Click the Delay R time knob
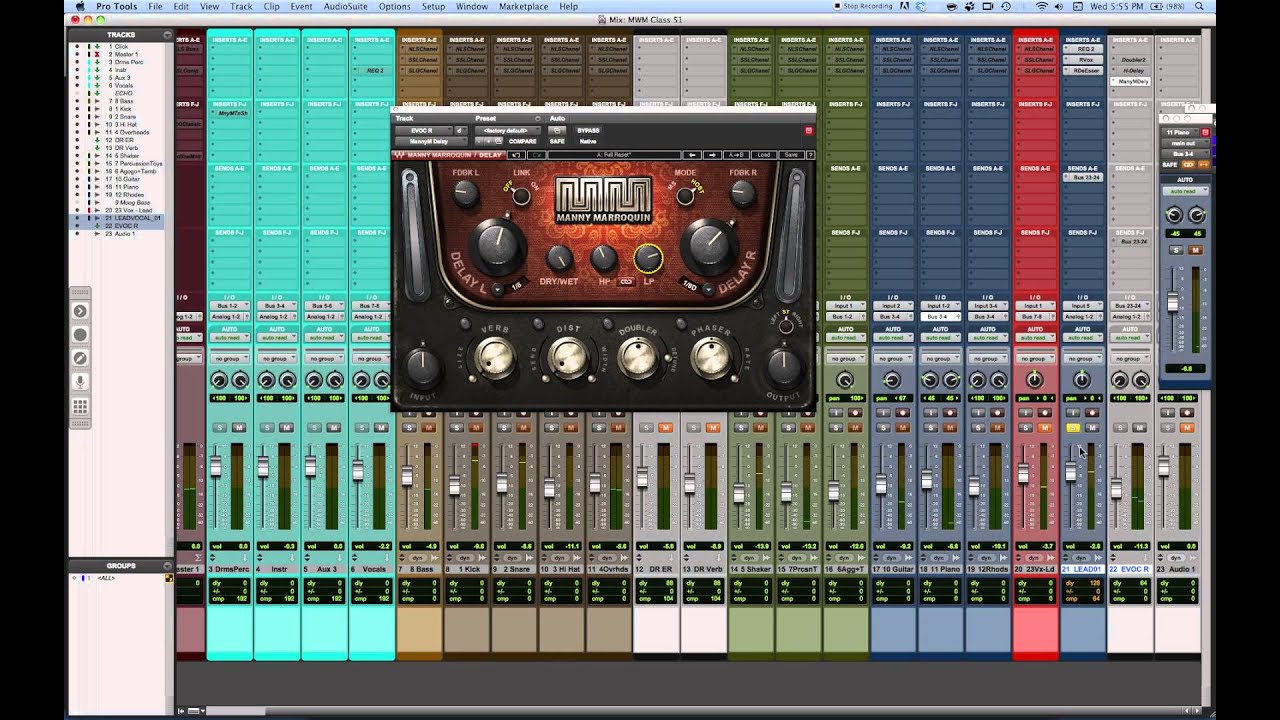The width and height of the screenshot is (1280, 720). pyautogui.click(x=707, y=245)
